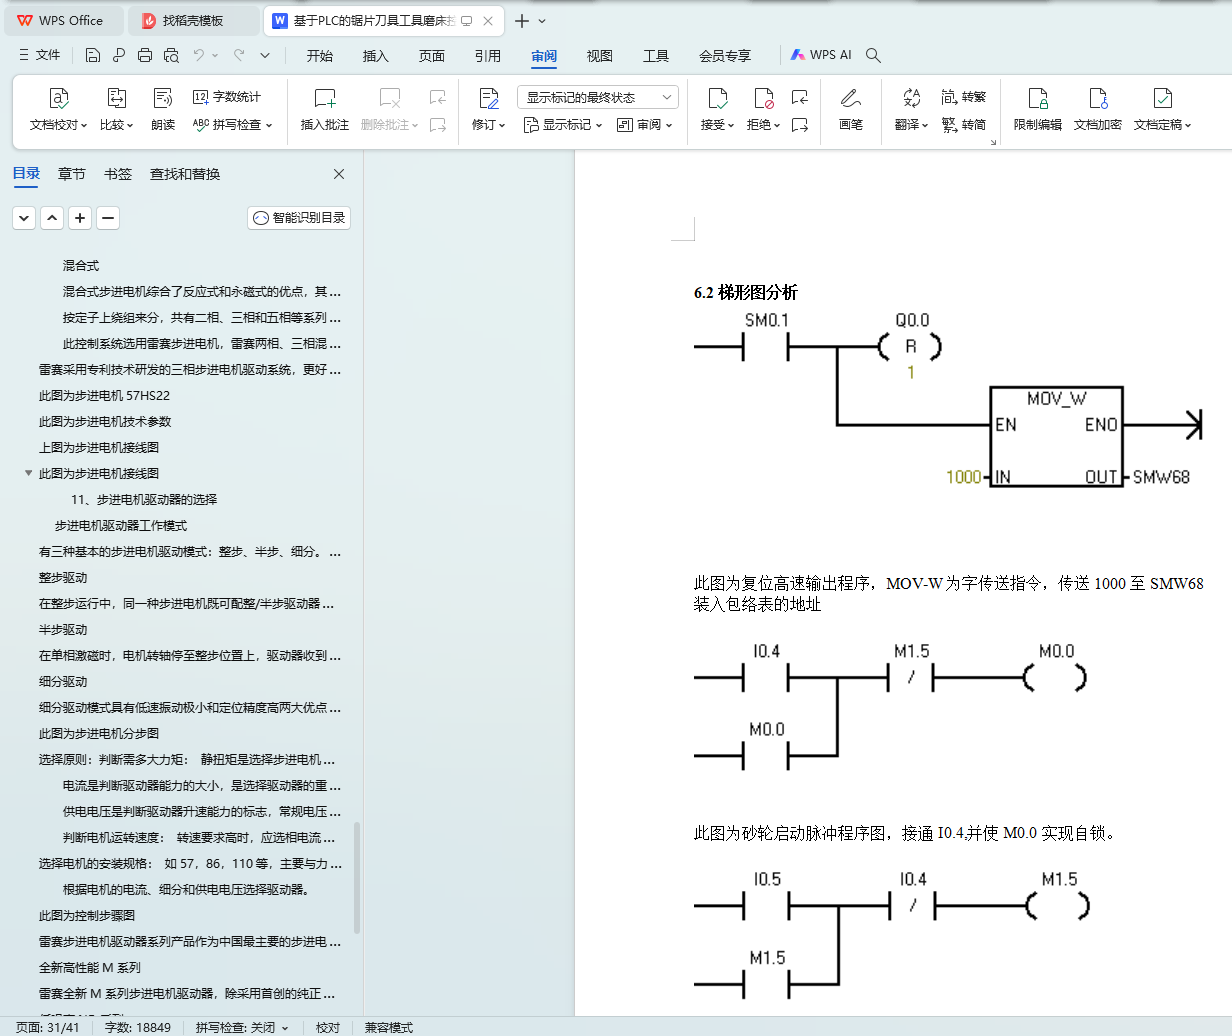The width and height of the screenshot is (1232, 1036).
Task: Click 文档加密 encrypt document
Action: 1098,110
